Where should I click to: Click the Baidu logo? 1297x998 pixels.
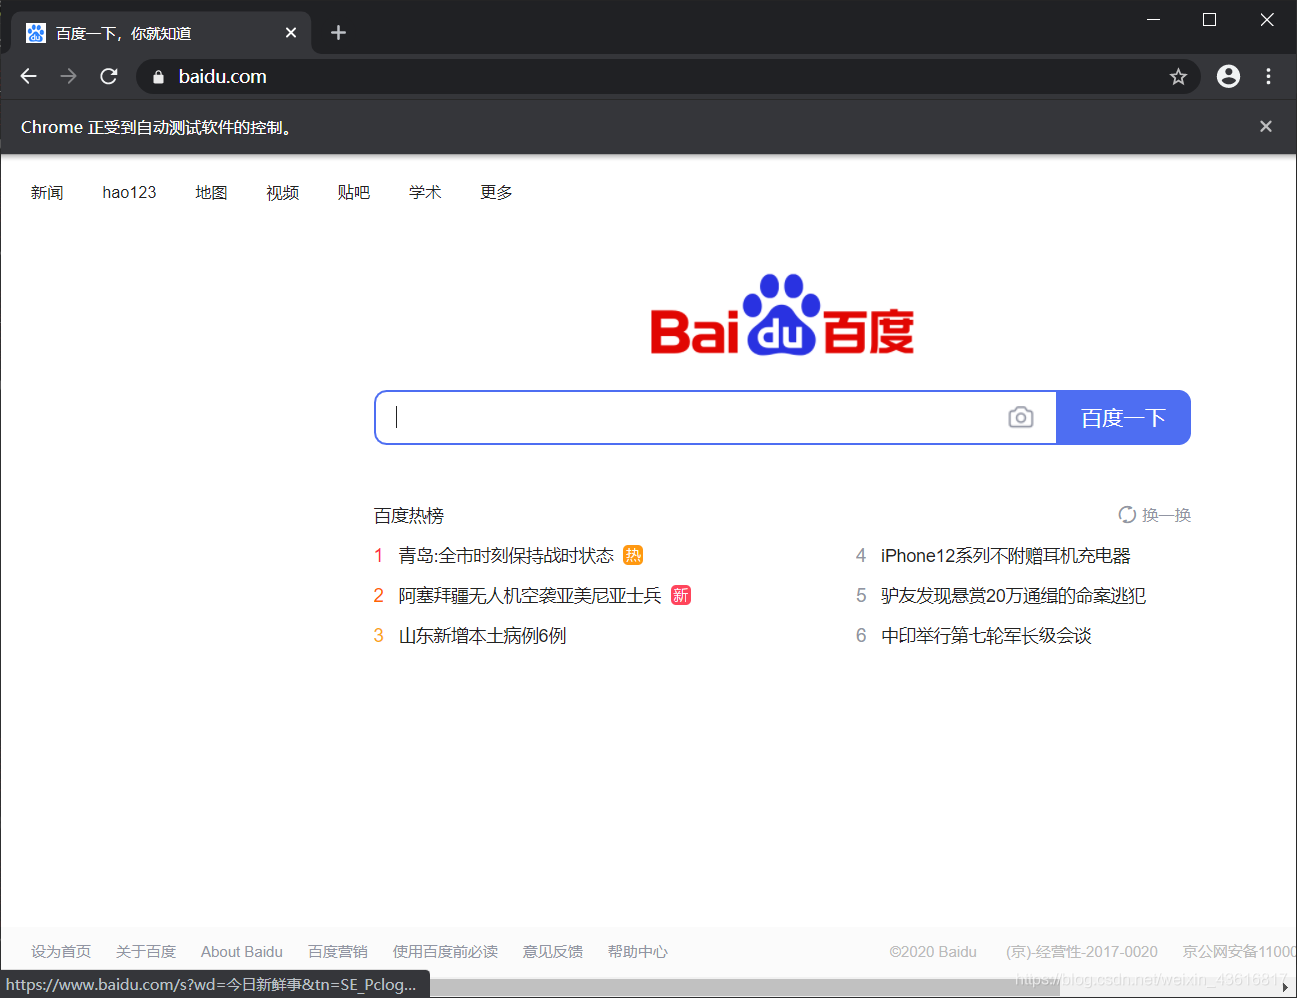(782, 315)
